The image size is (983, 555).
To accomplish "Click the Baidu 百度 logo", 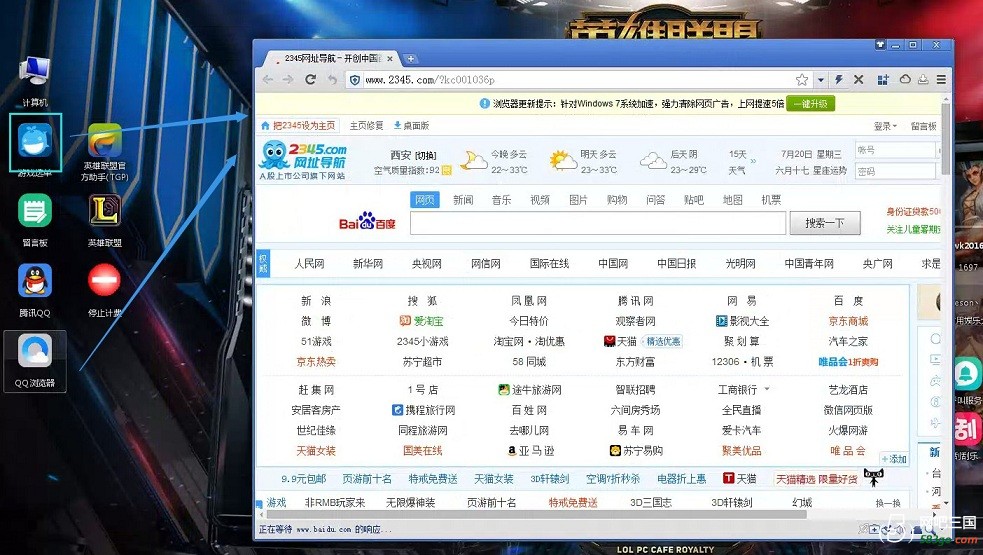I will 367,221.
